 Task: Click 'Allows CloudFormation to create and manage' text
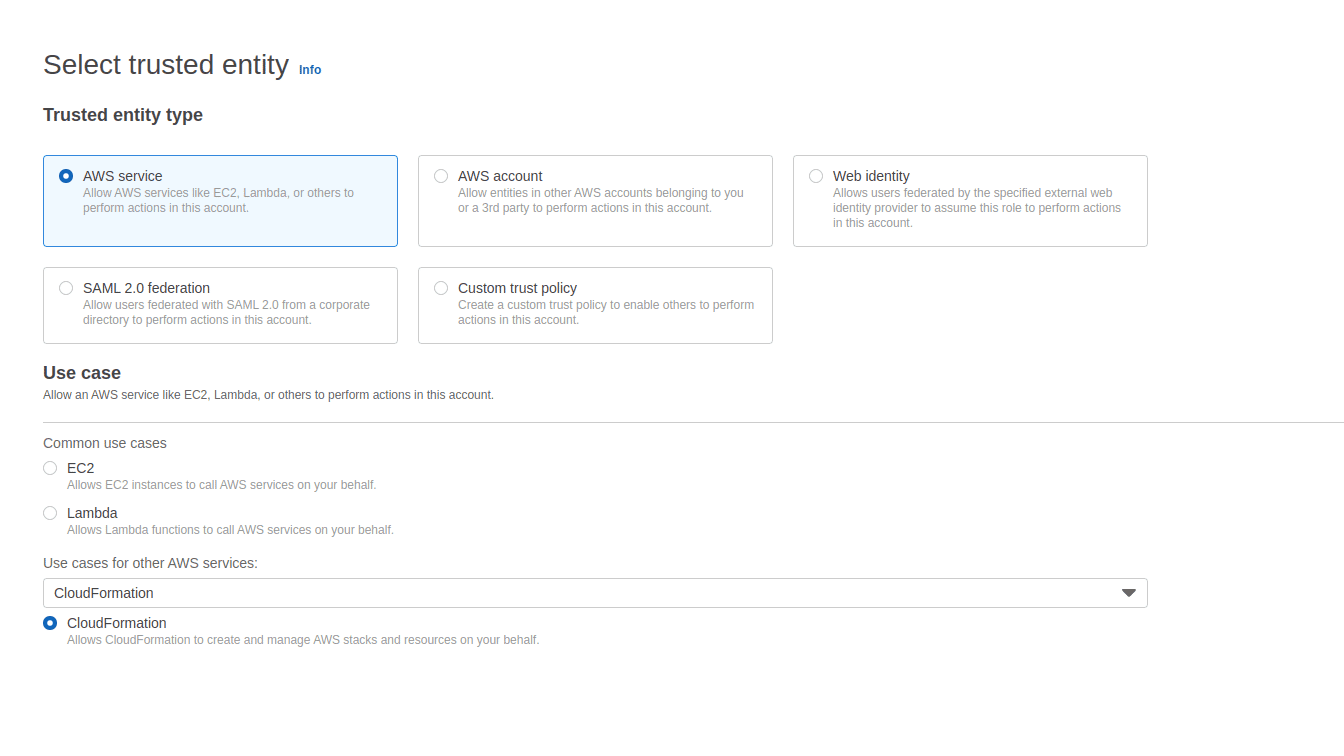(303, 640)
